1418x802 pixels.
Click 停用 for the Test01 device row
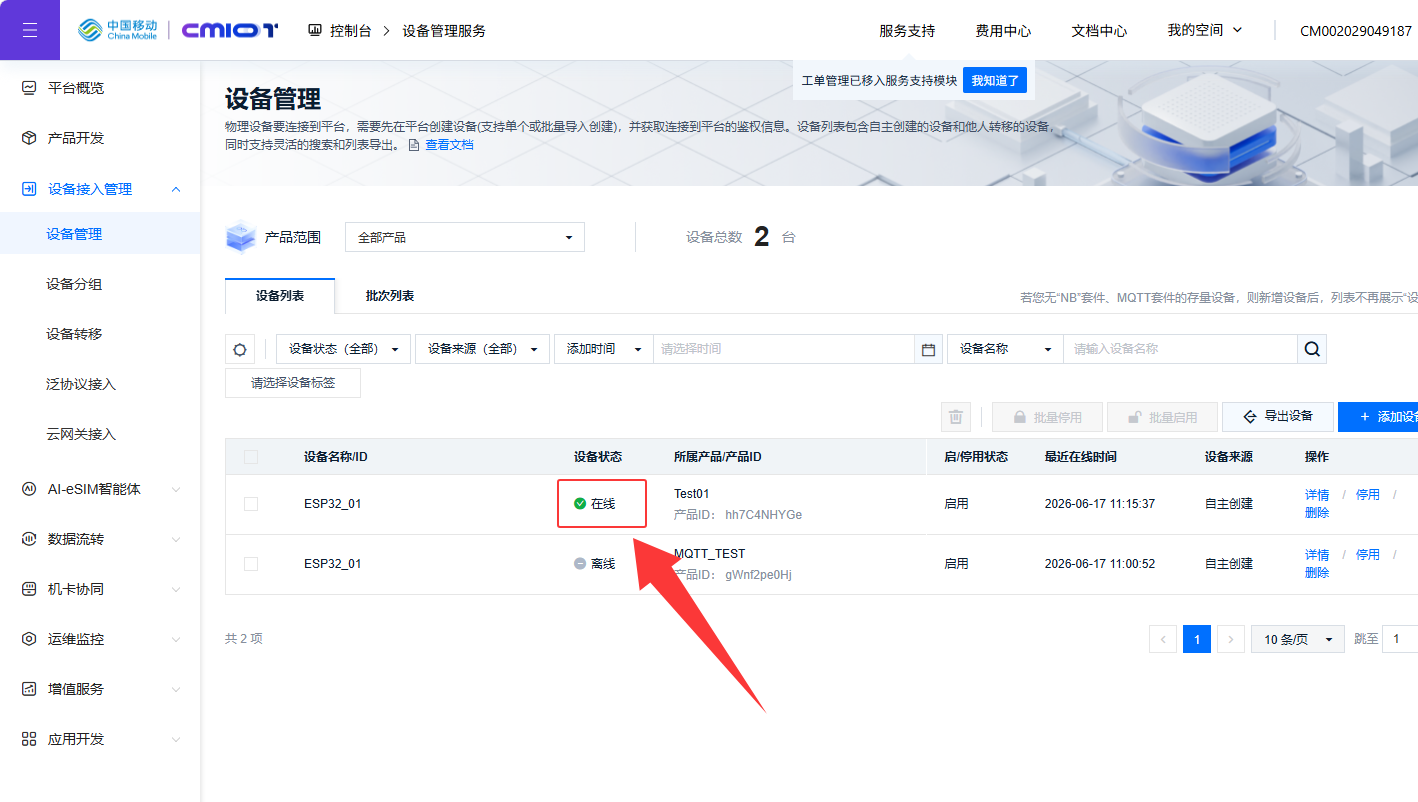[1368, 495]
